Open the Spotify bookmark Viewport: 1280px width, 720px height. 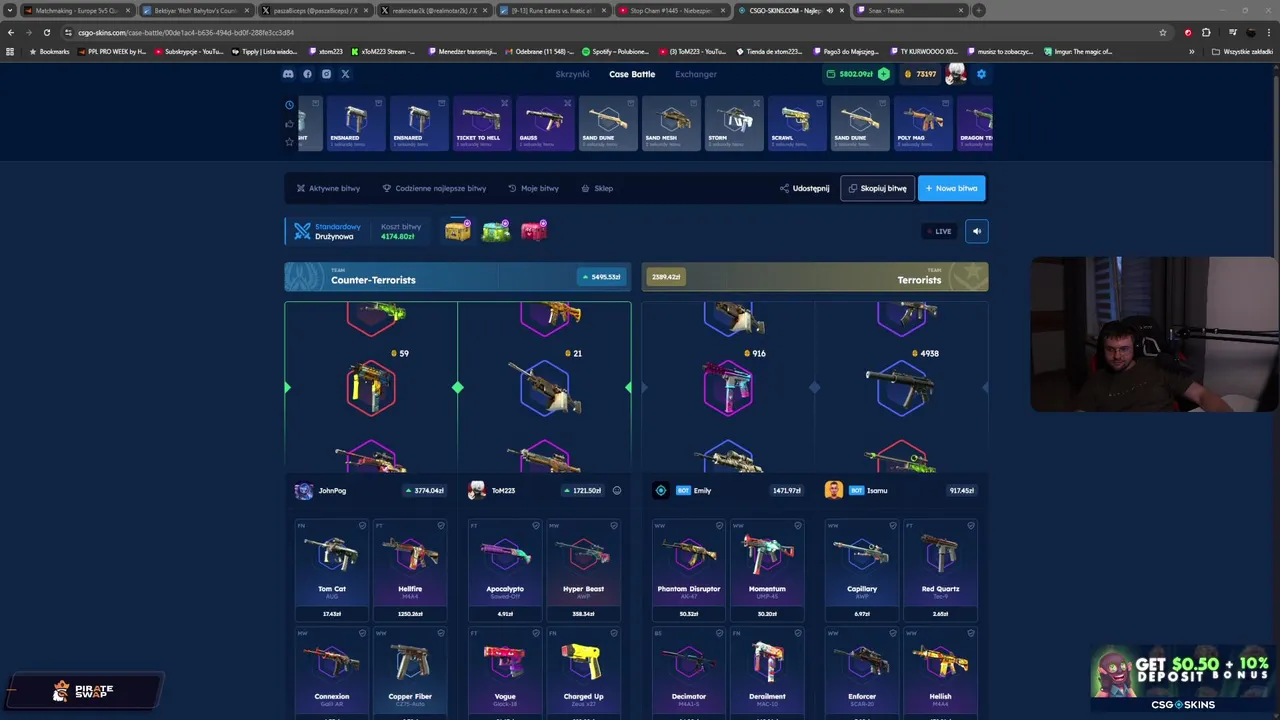(613, 51)
